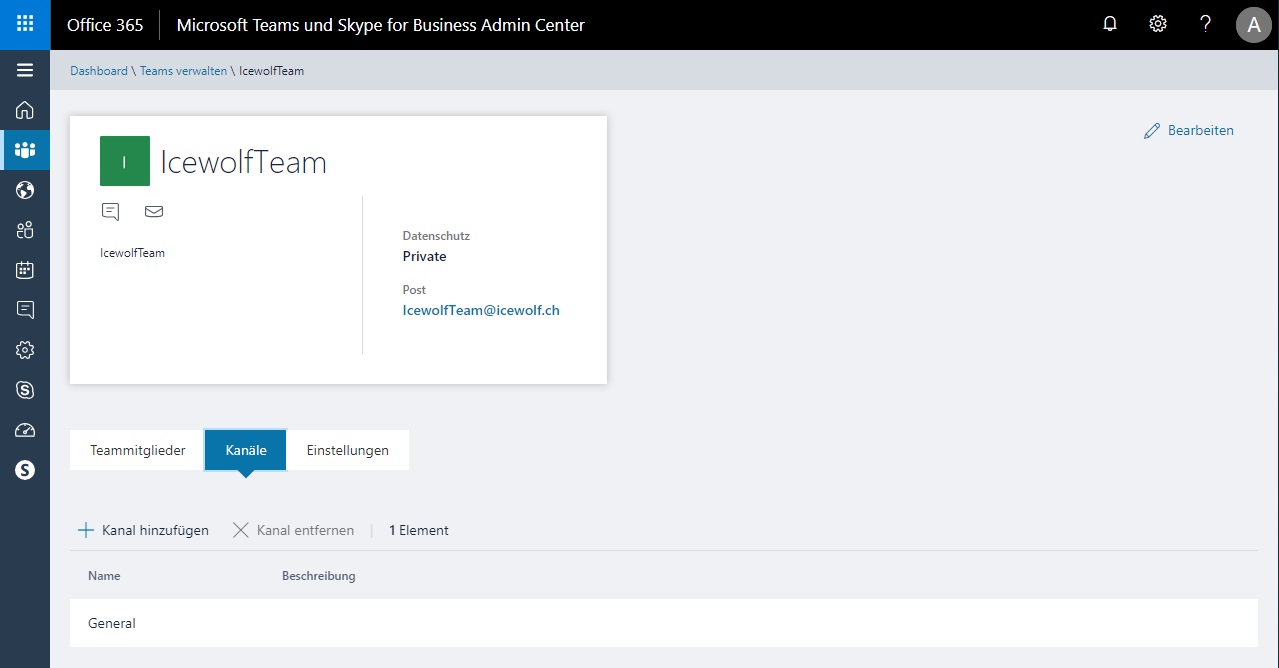Select the Kanäle tab

pos(246,450)
